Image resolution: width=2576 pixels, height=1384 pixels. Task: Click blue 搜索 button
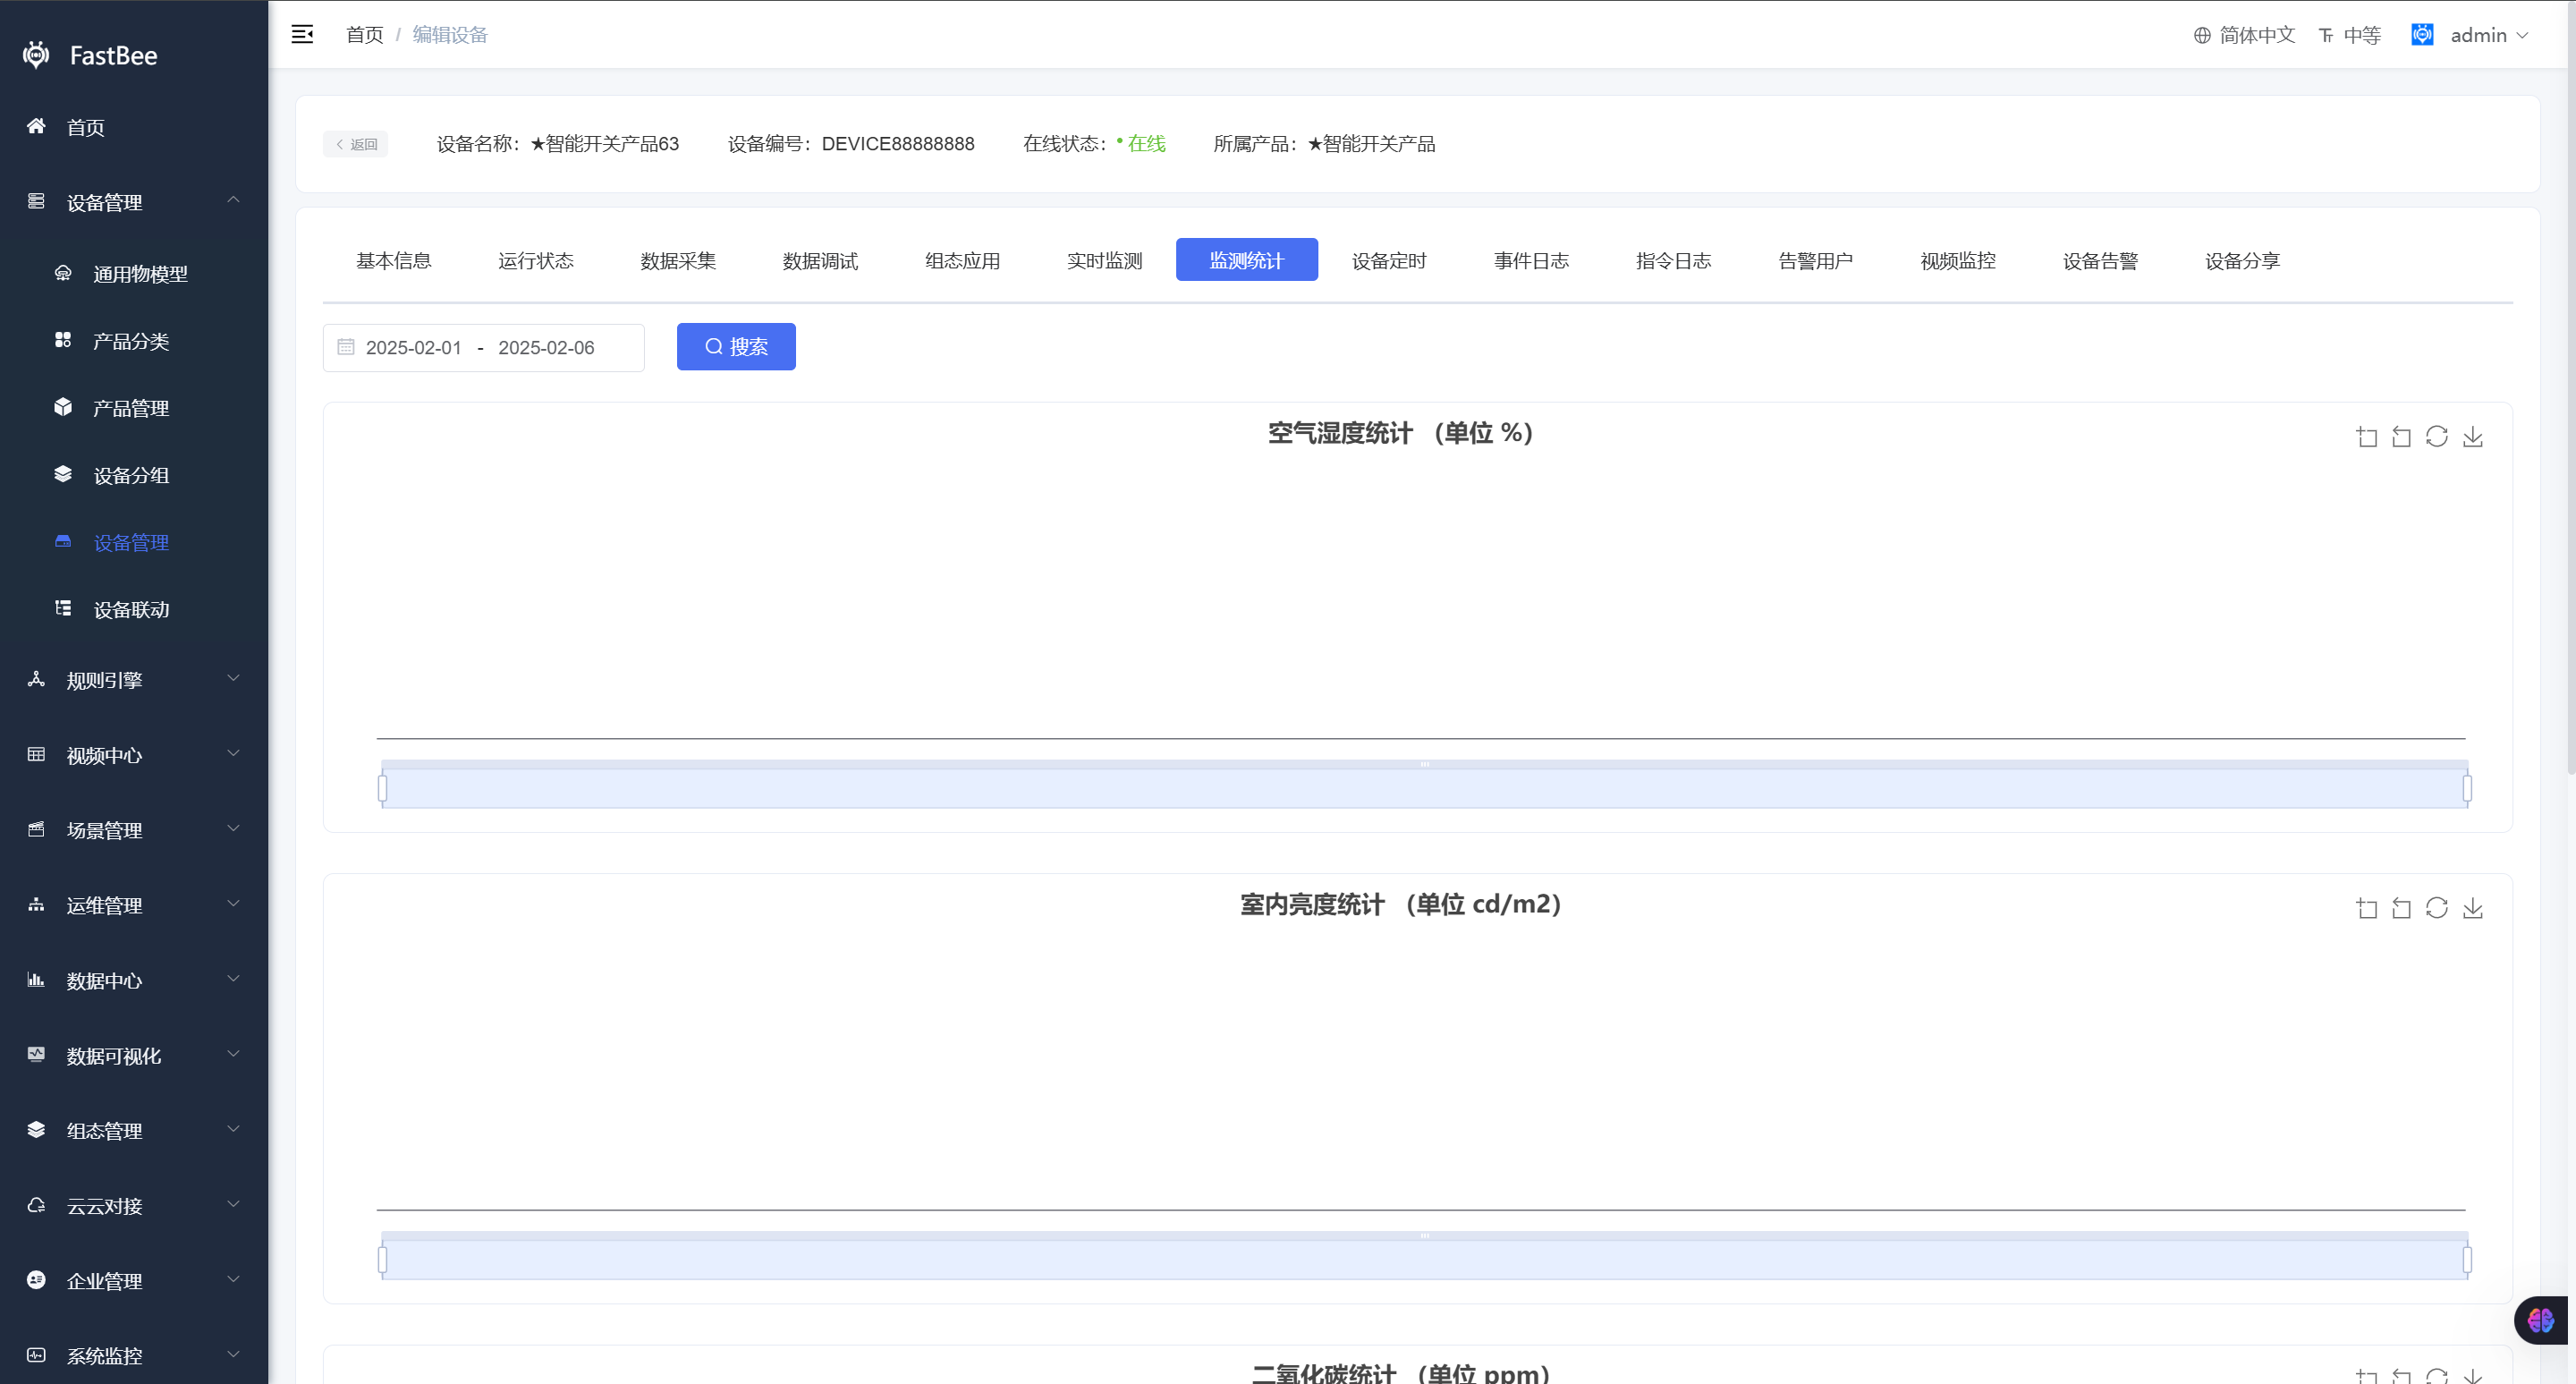click(736, 346)
